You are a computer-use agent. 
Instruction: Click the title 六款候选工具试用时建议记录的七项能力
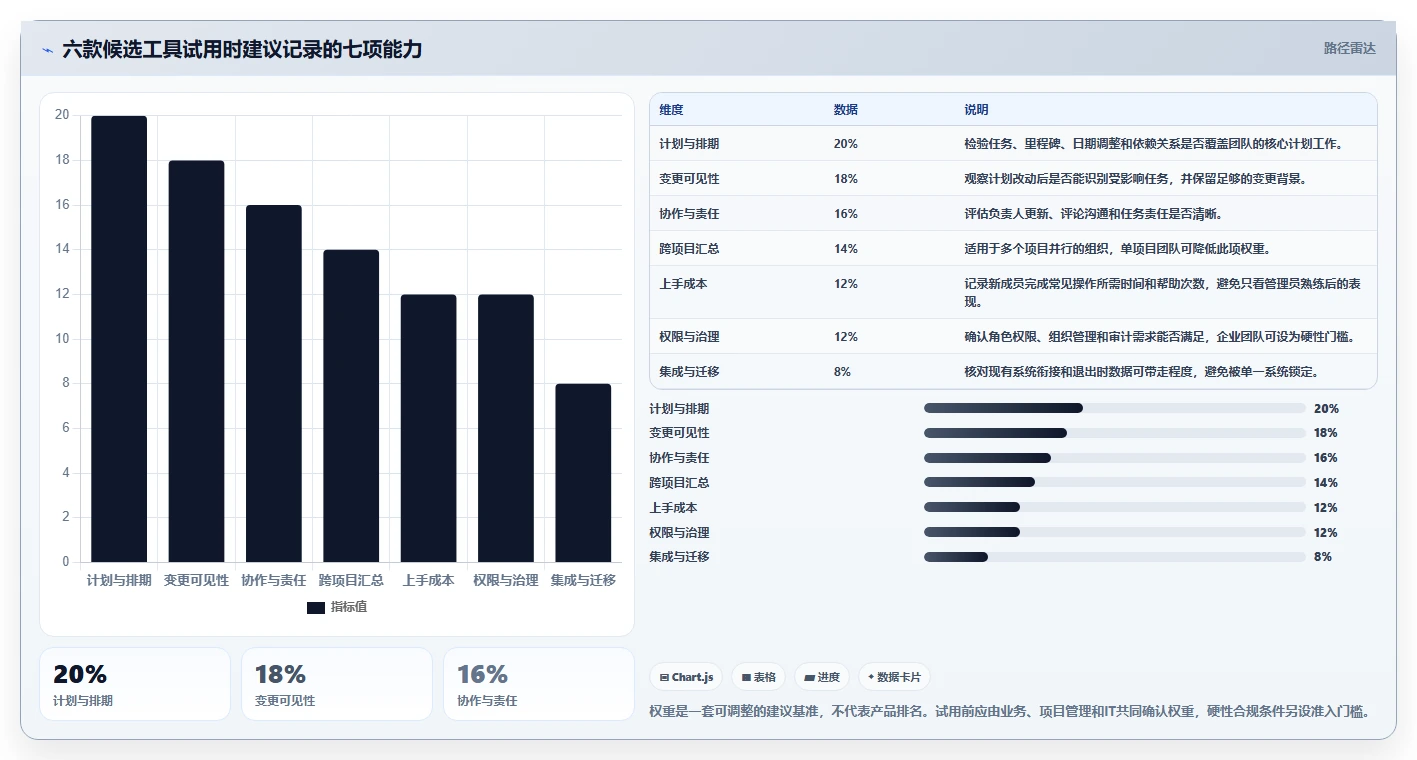point(242,49)
